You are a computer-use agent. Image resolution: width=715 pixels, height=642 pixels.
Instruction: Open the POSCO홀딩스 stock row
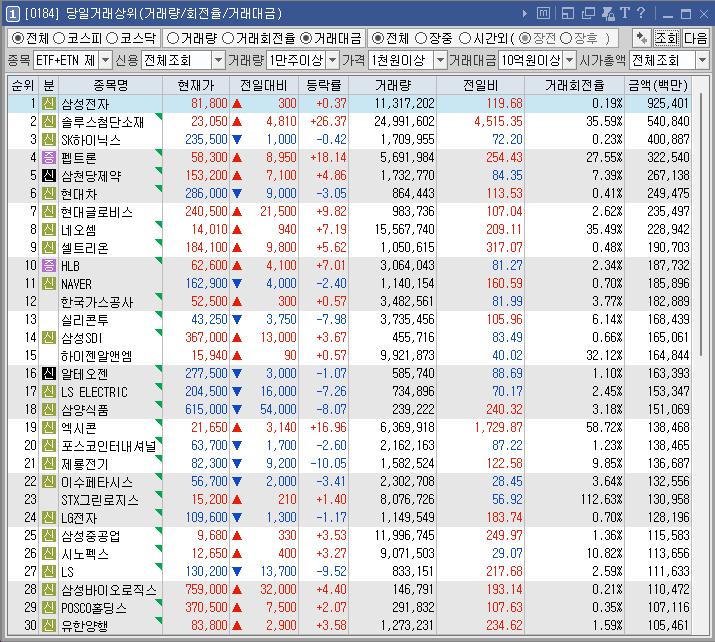tap(349, 607)
